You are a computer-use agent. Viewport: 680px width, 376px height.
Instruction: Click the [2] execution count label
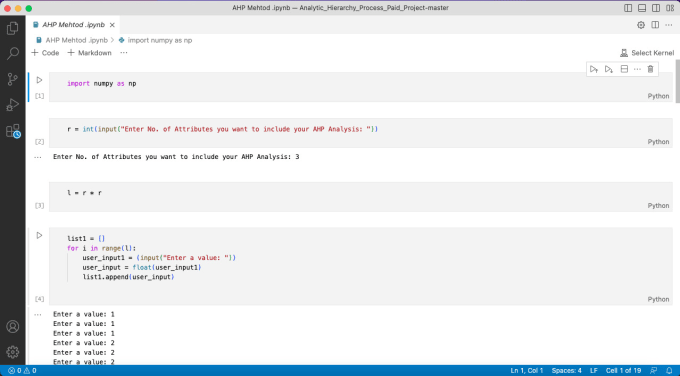point(39,142)
